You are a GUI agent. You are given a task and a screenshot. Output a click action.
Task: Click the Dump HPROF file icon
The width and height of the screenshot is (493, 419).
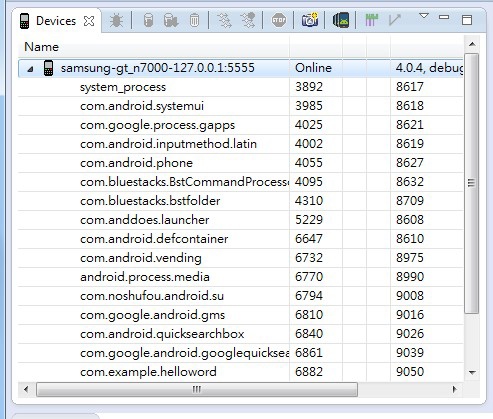171,21
